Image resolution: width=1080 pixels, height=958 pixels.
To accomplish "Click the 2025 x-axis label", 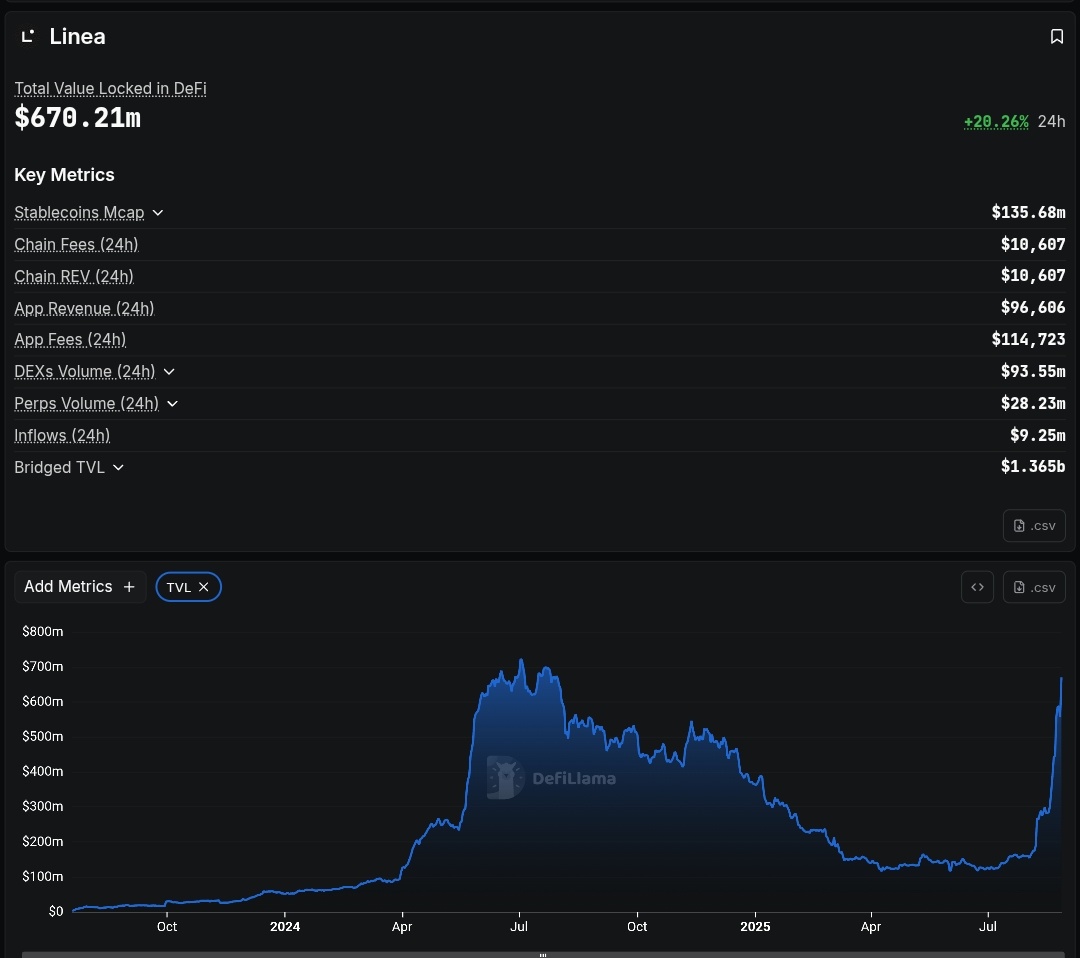I will 755,926.
